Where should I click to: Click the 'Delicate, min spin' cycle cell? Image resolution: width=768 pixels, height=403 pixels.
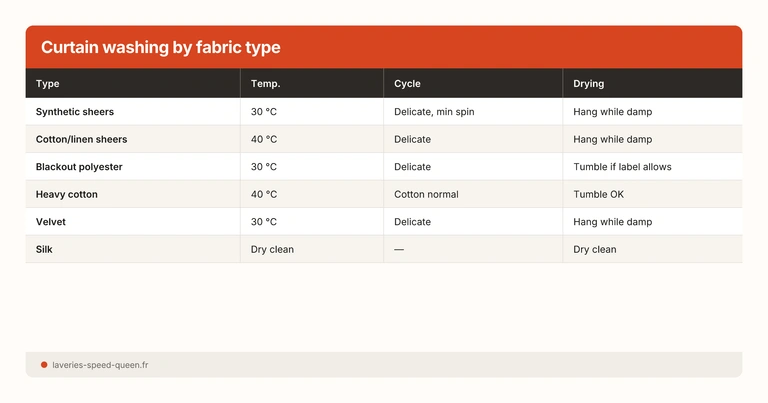[x=434, y=112]
